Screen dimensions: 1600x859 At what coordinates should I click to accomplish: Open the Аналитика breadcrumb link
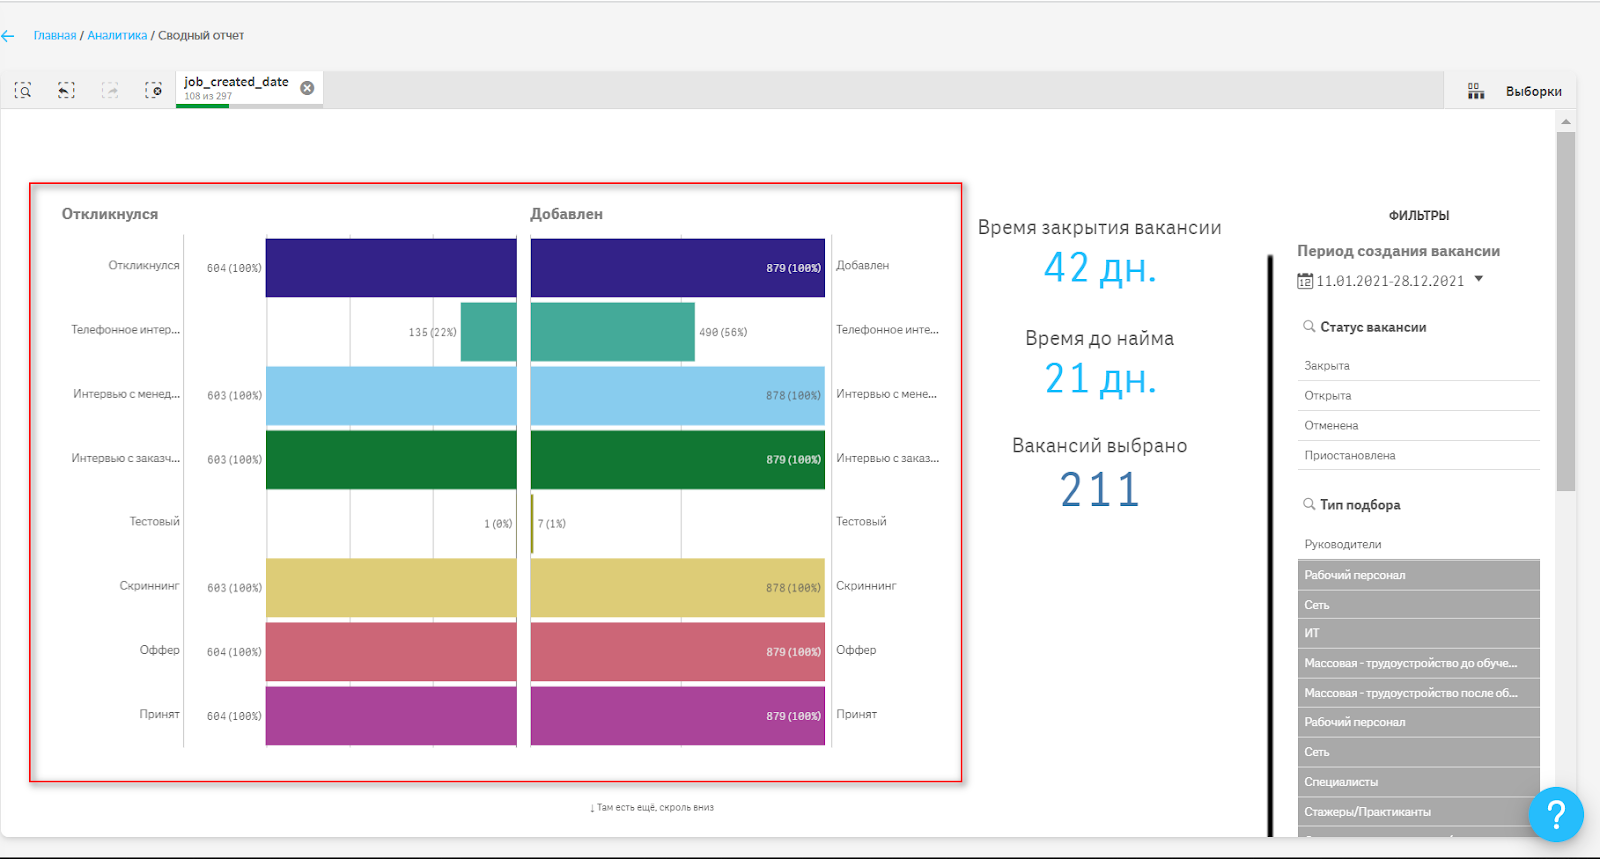pos(117,35)
